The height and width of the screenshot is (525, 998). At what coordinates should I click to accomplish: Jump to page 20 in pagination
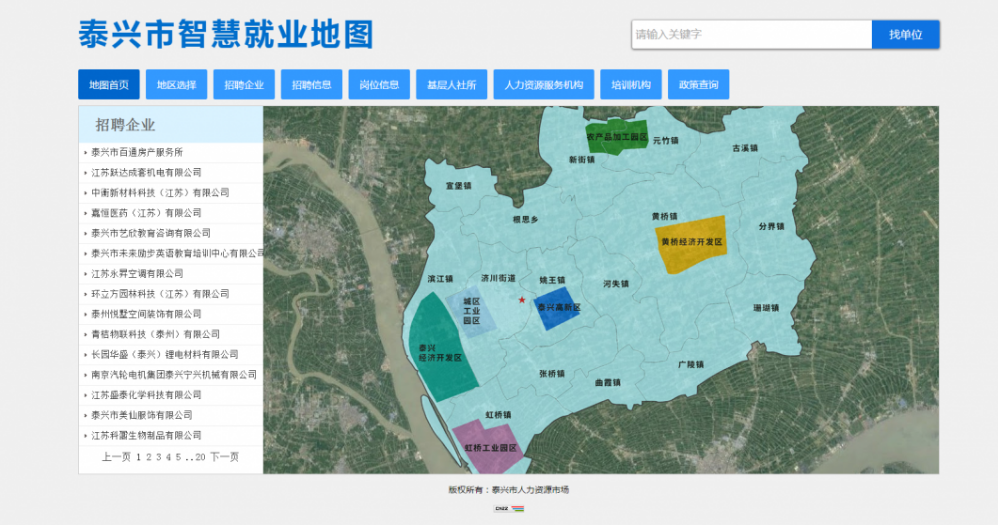200,457
